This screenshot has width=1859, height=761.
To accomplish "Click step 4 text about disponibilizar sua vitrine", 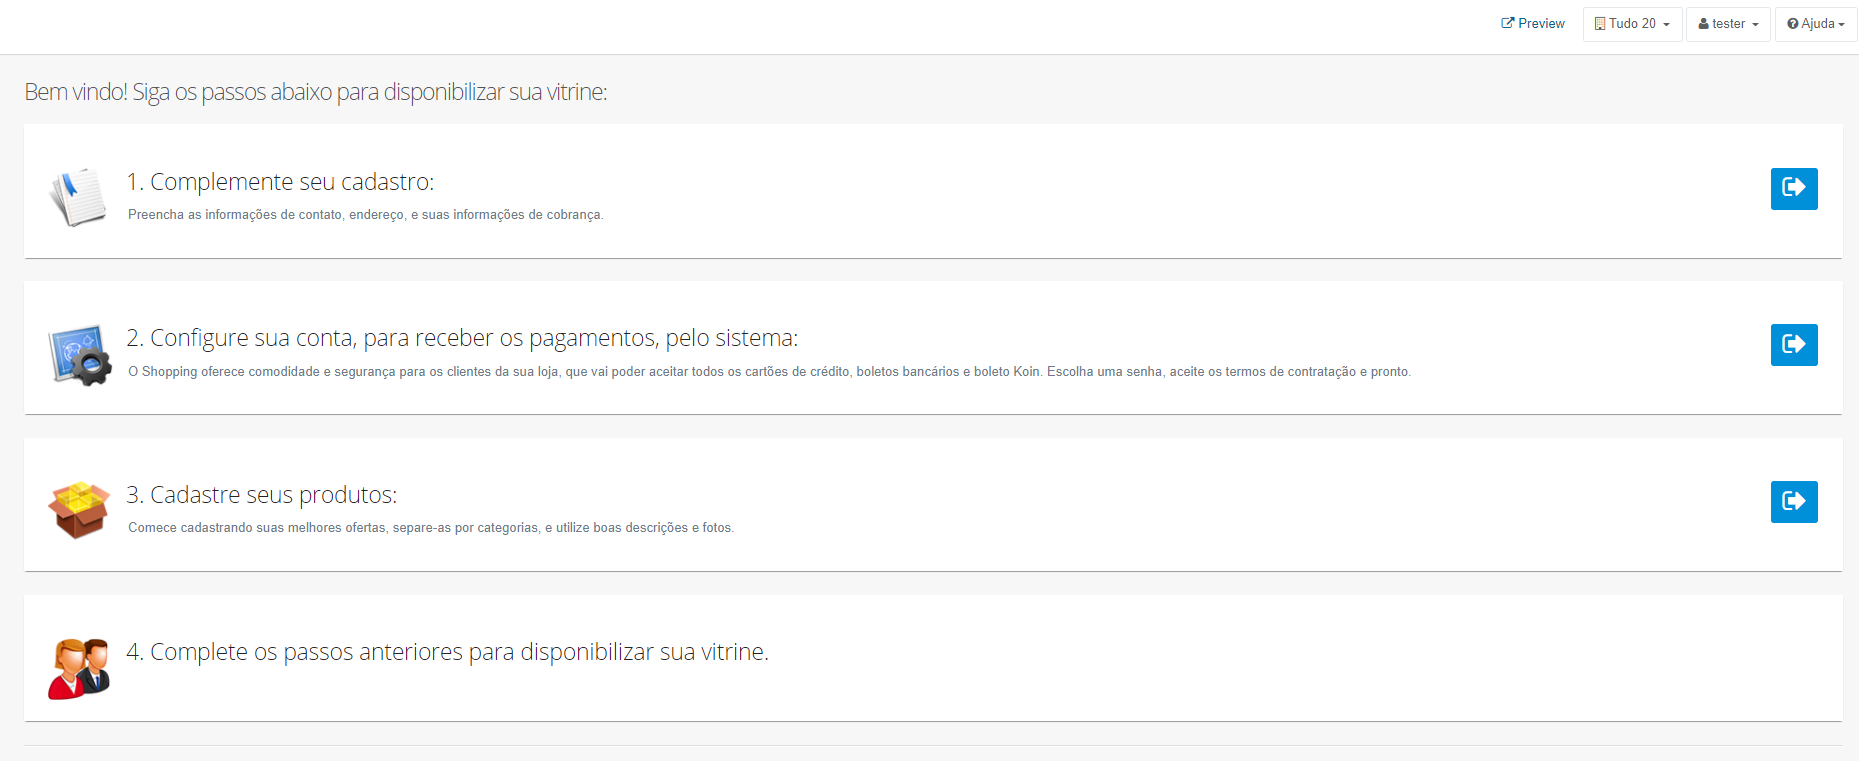I will pos(447,652).
